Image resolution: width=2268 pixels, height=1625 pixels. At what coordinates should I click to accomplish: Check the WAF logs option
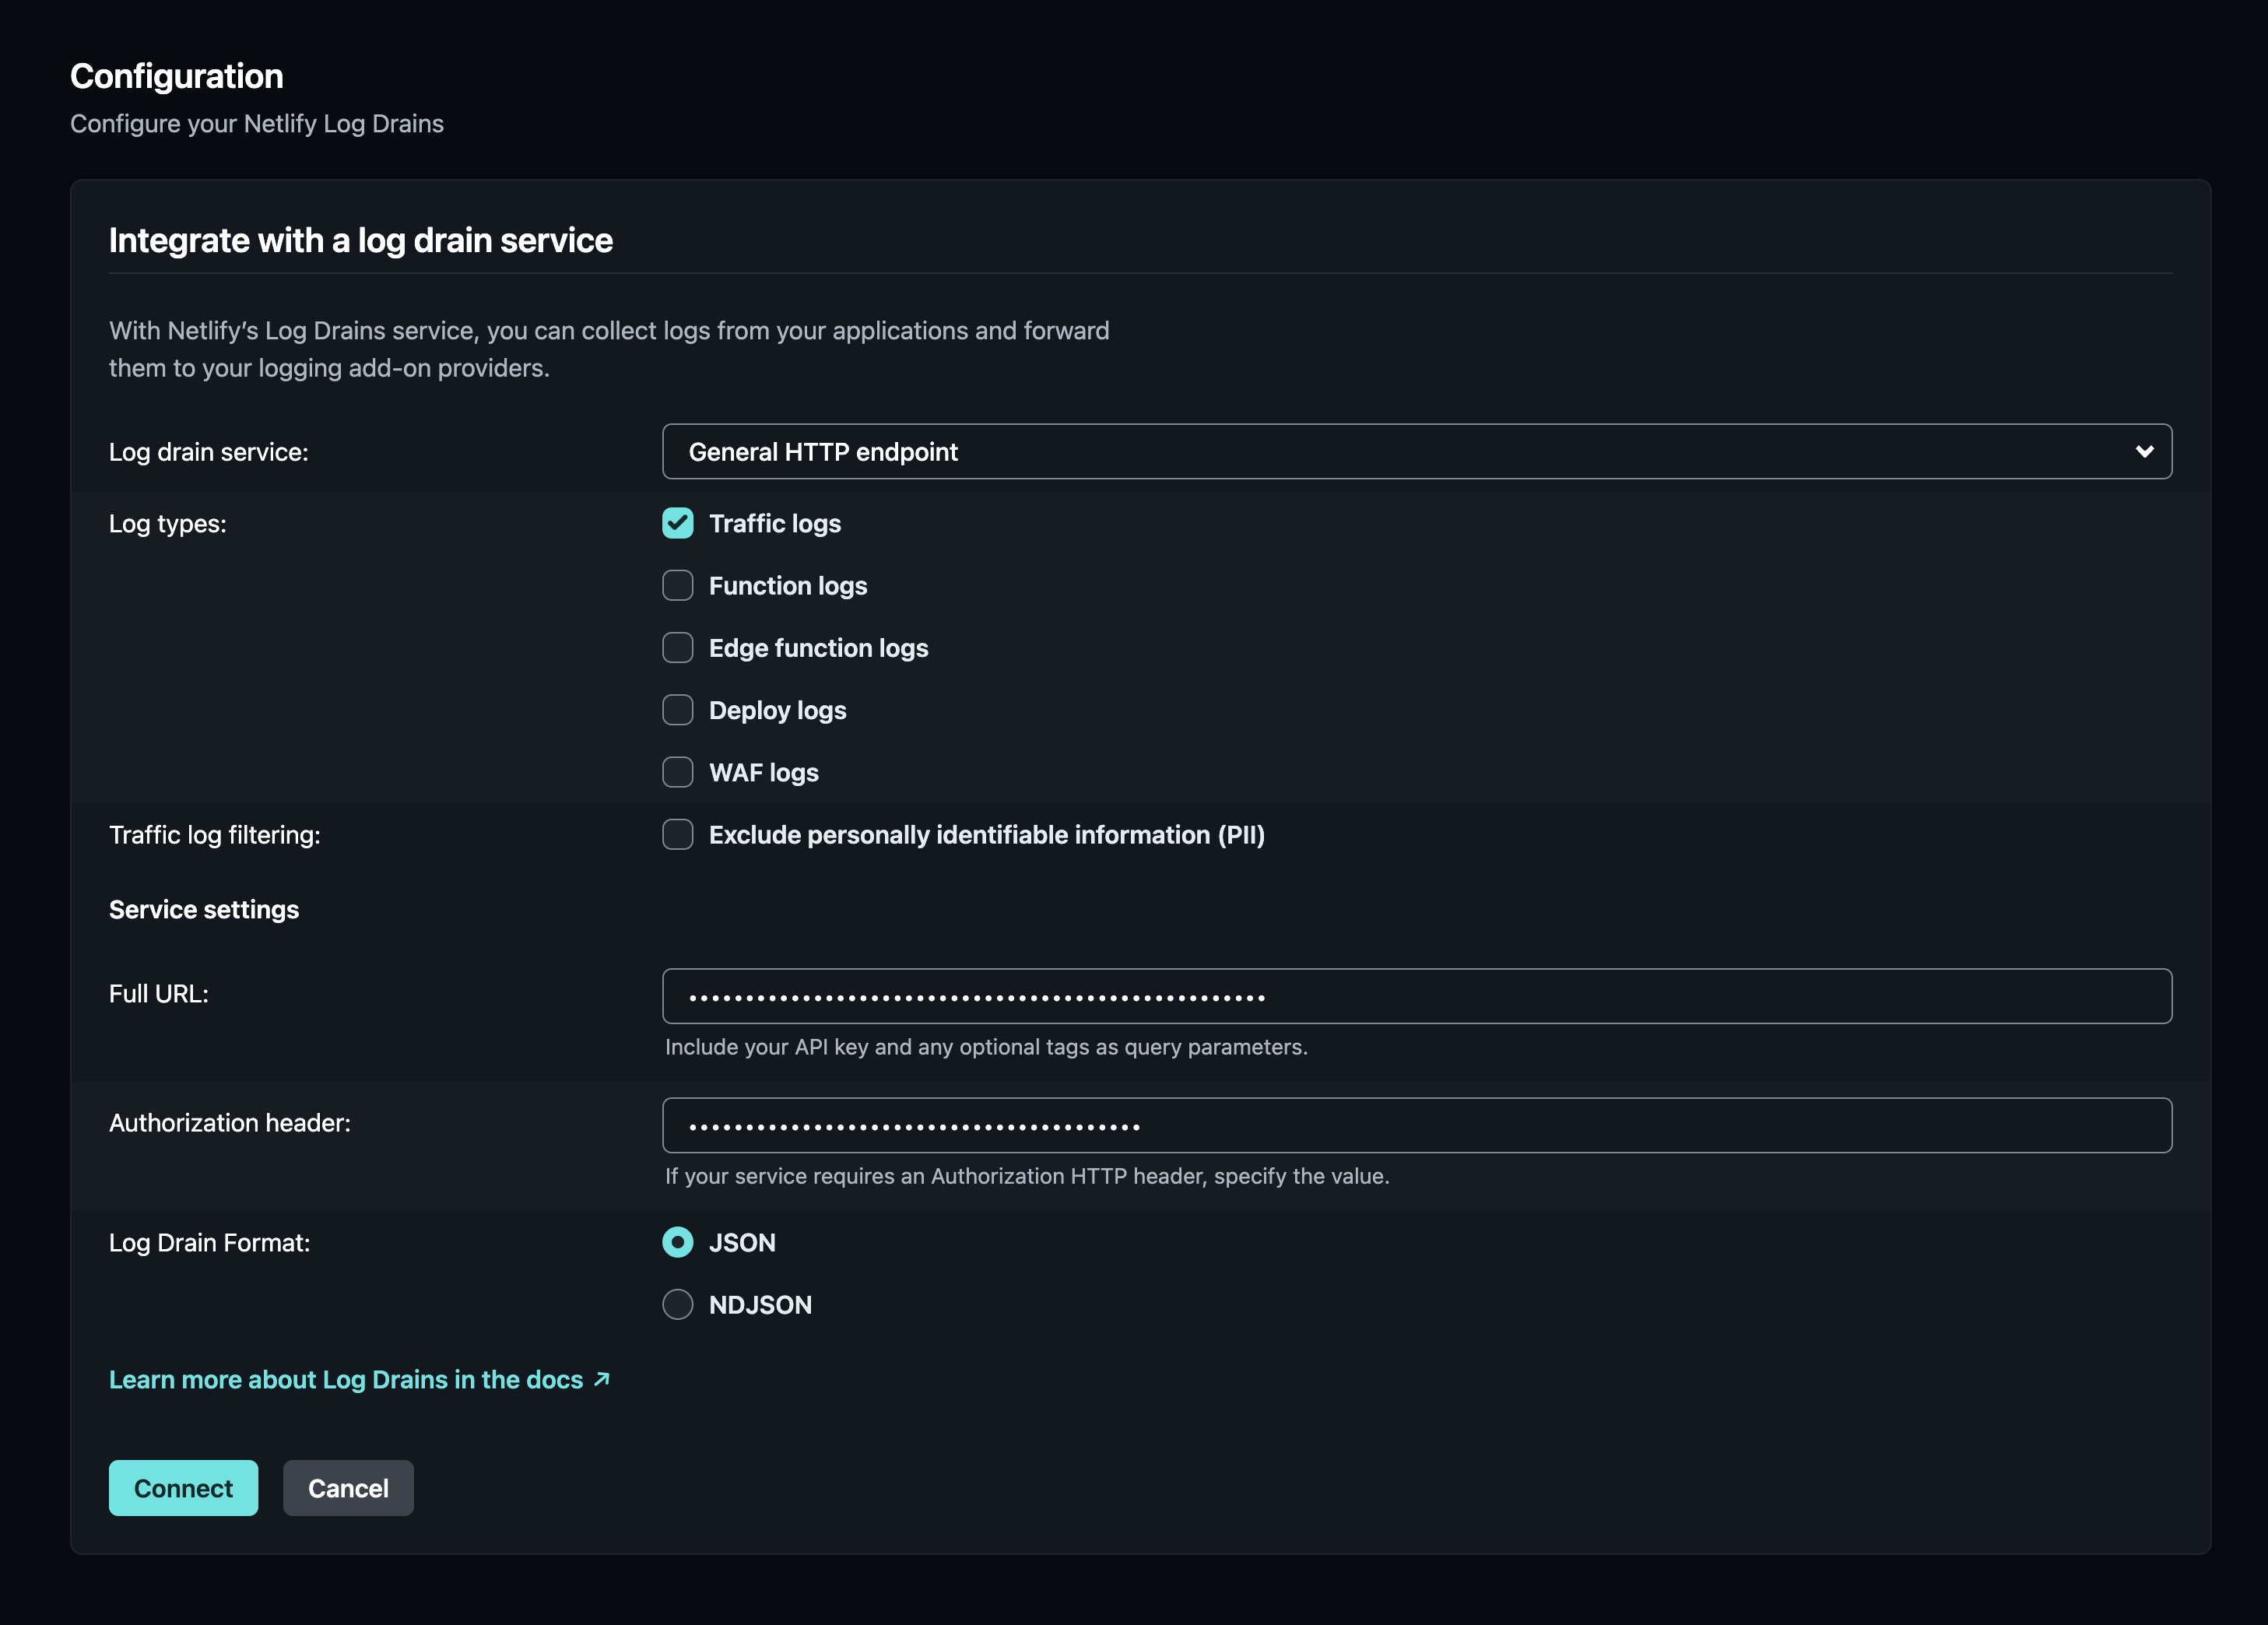[x=677, y=771]
